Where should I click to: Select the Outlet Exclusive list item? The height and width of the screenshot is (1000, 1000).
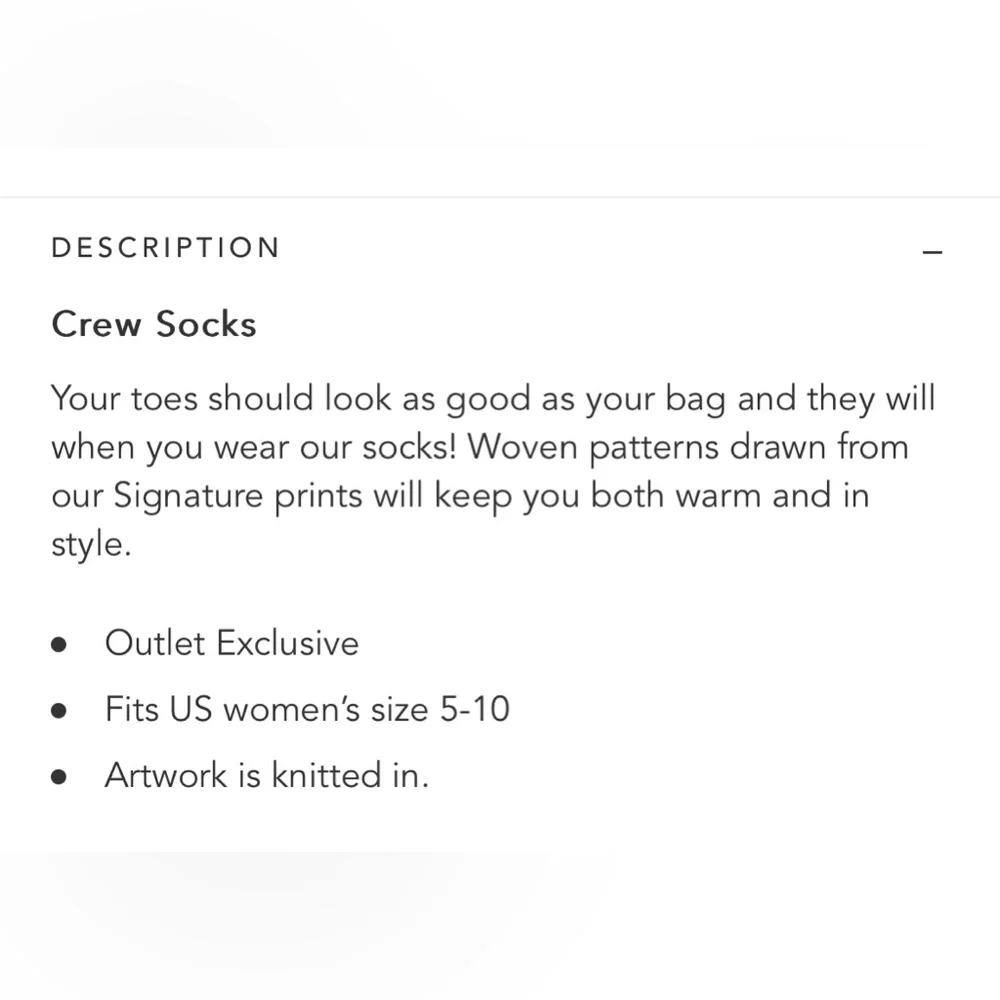pos(232,643)
